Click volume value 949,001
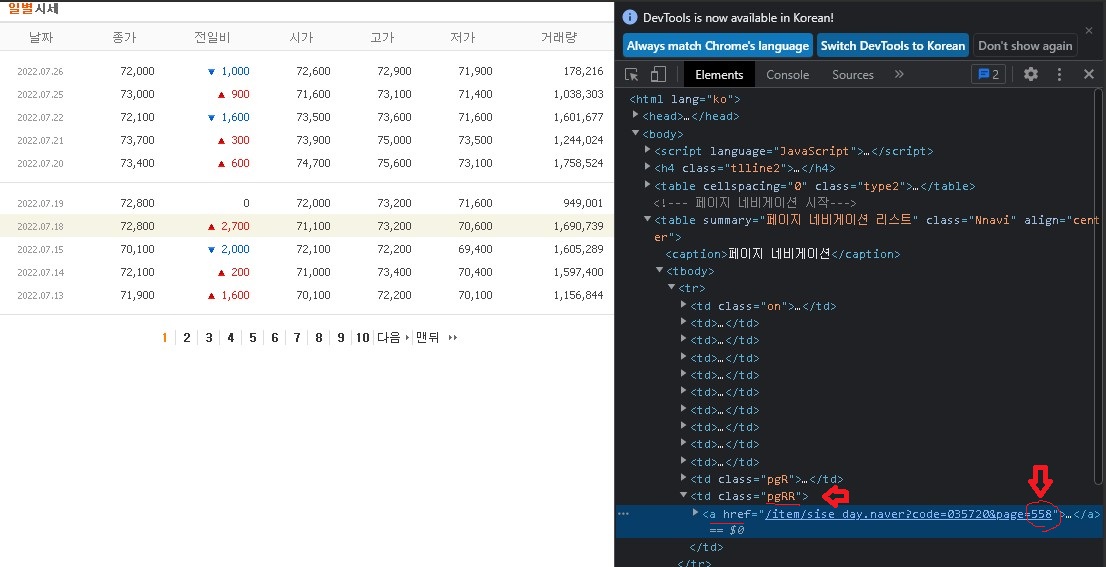This screenshot has height=567, width=1106. coord(583,203)
